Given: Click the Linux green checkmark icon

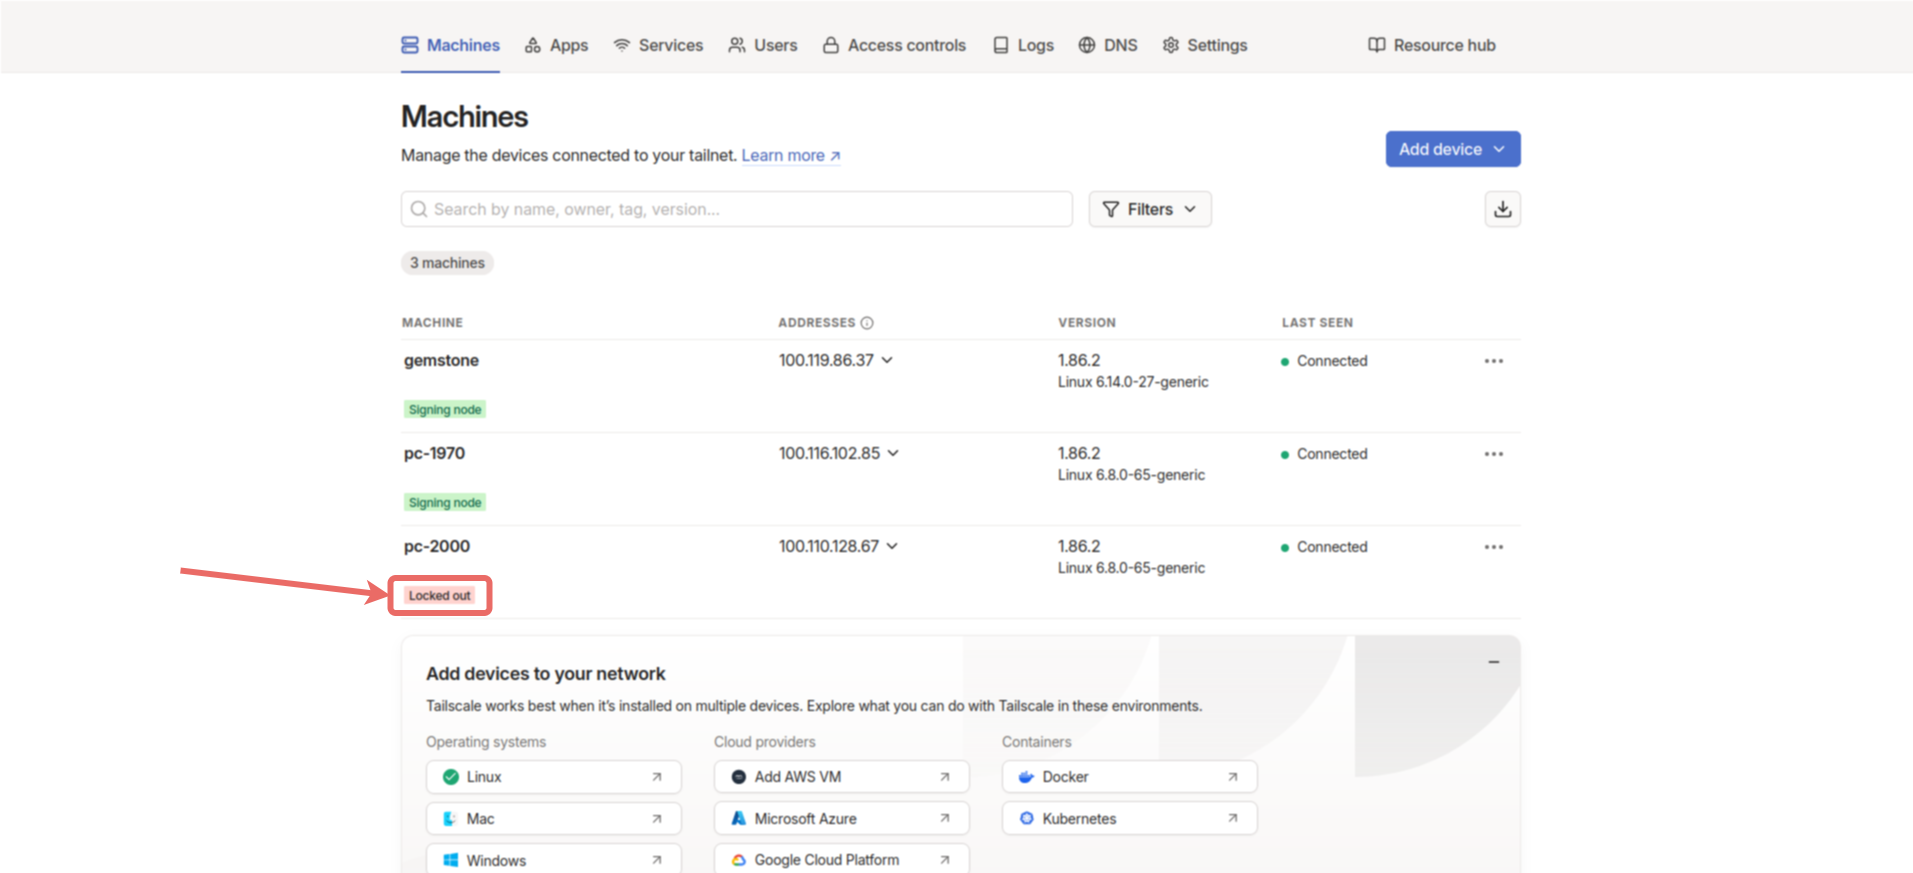Looking at the screenshot, I should coord(451,777).
